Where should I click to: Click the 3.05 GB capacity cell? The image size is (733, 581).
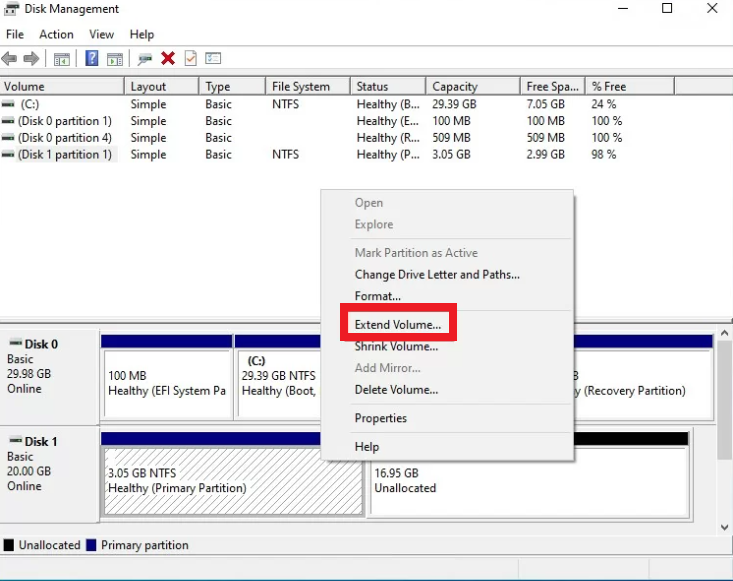point(451,154)
